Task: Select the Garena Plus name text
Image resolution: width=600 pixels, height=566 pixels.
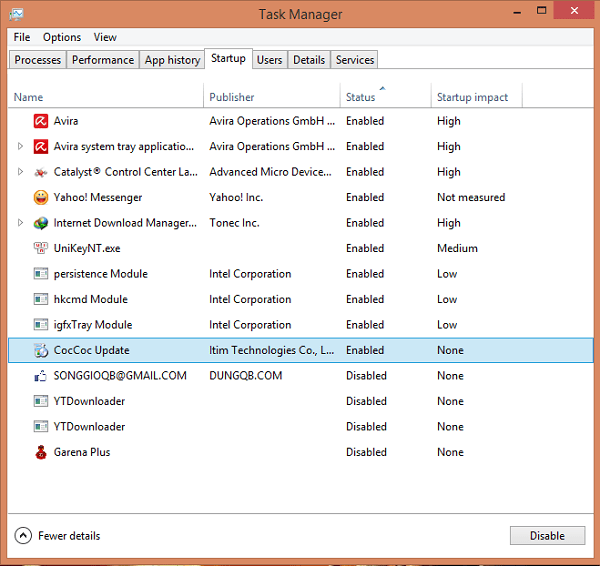Action: coord(82,452)
